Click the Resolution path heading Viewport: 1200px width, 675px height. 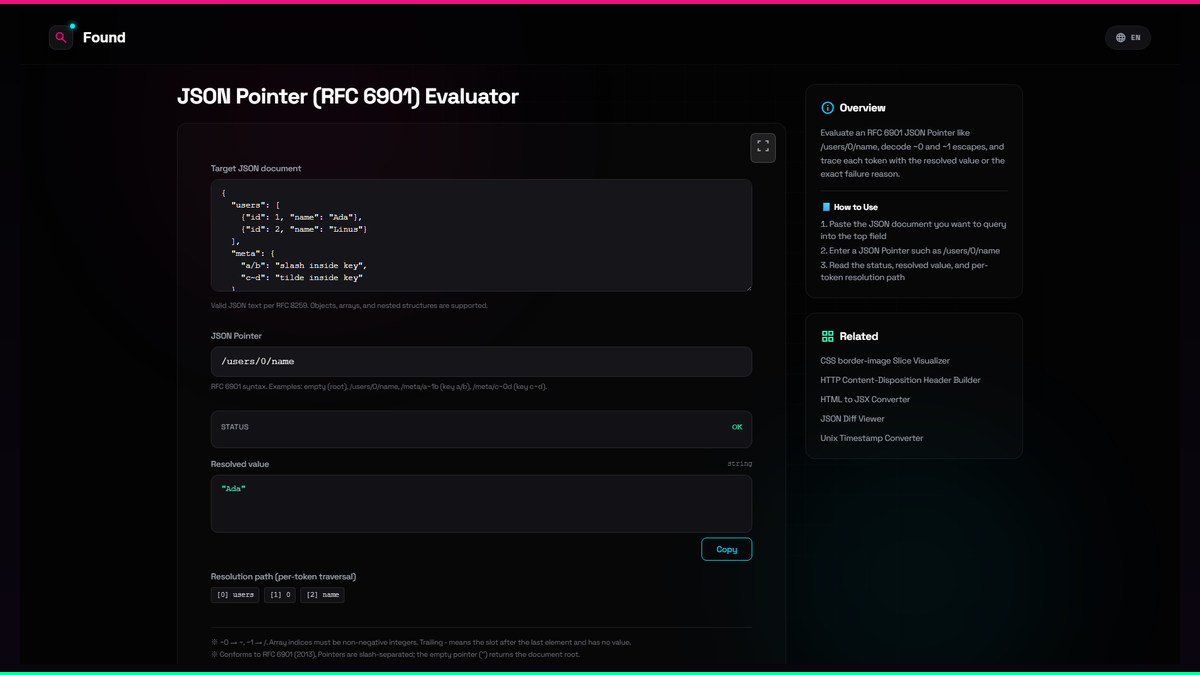pos(283,577)
